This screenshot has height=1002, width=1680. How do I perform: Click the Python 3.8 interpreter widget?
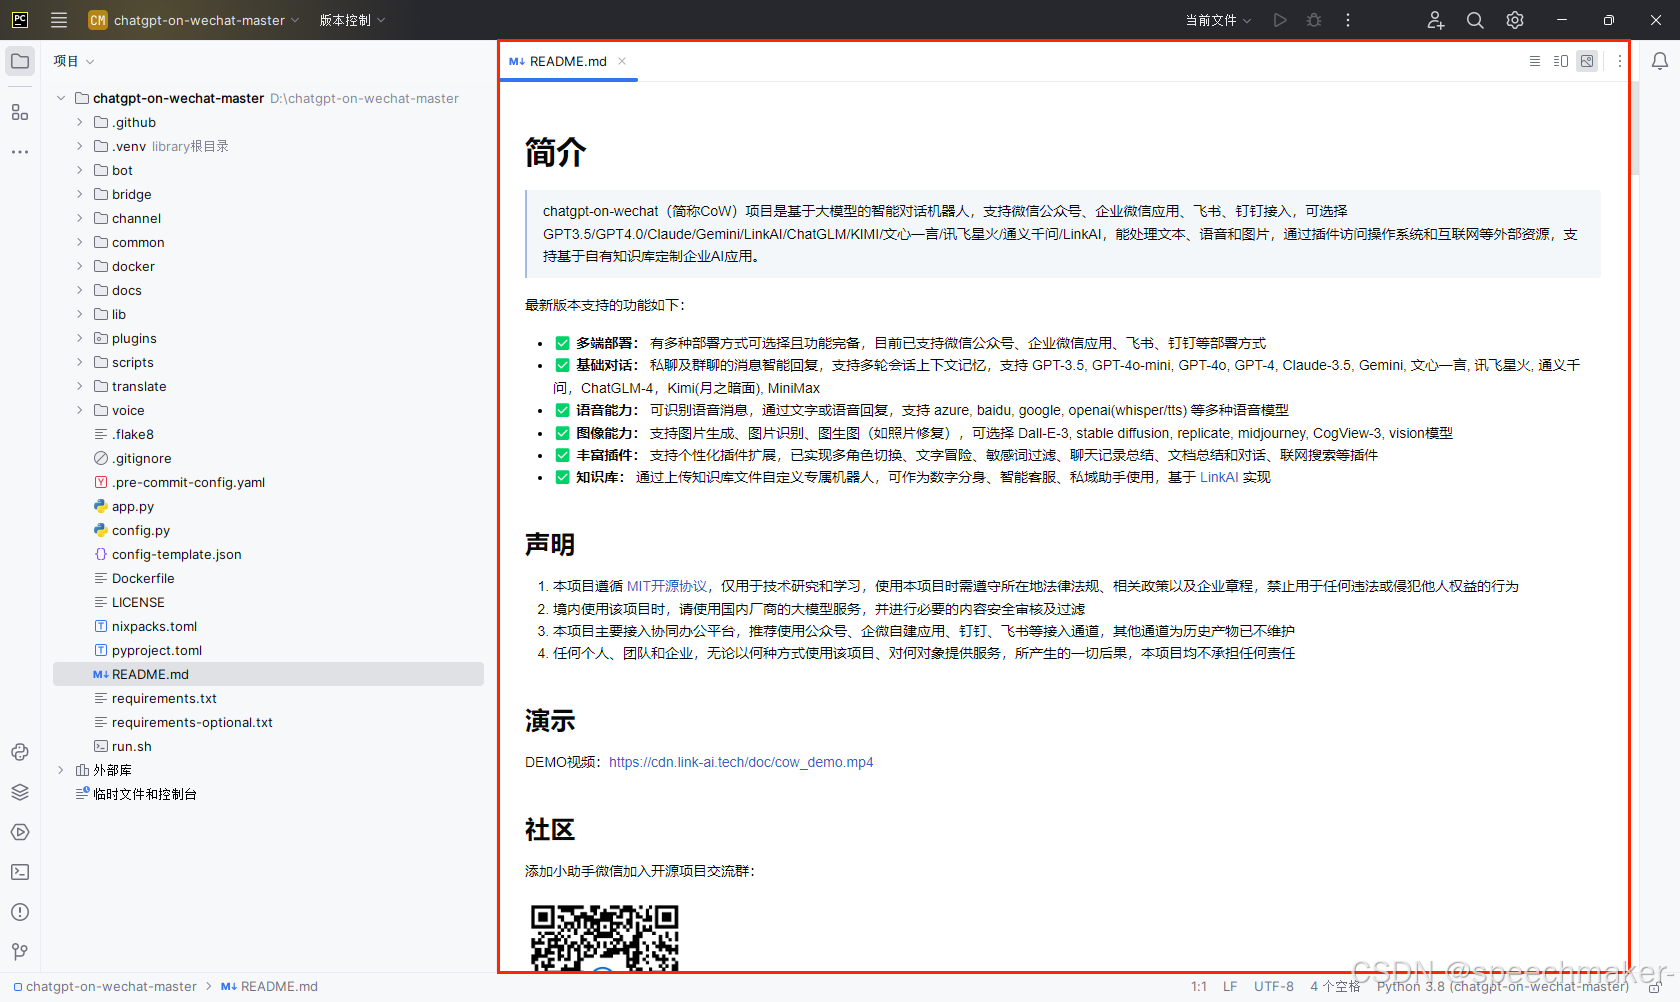click(x=1502, y=987)
